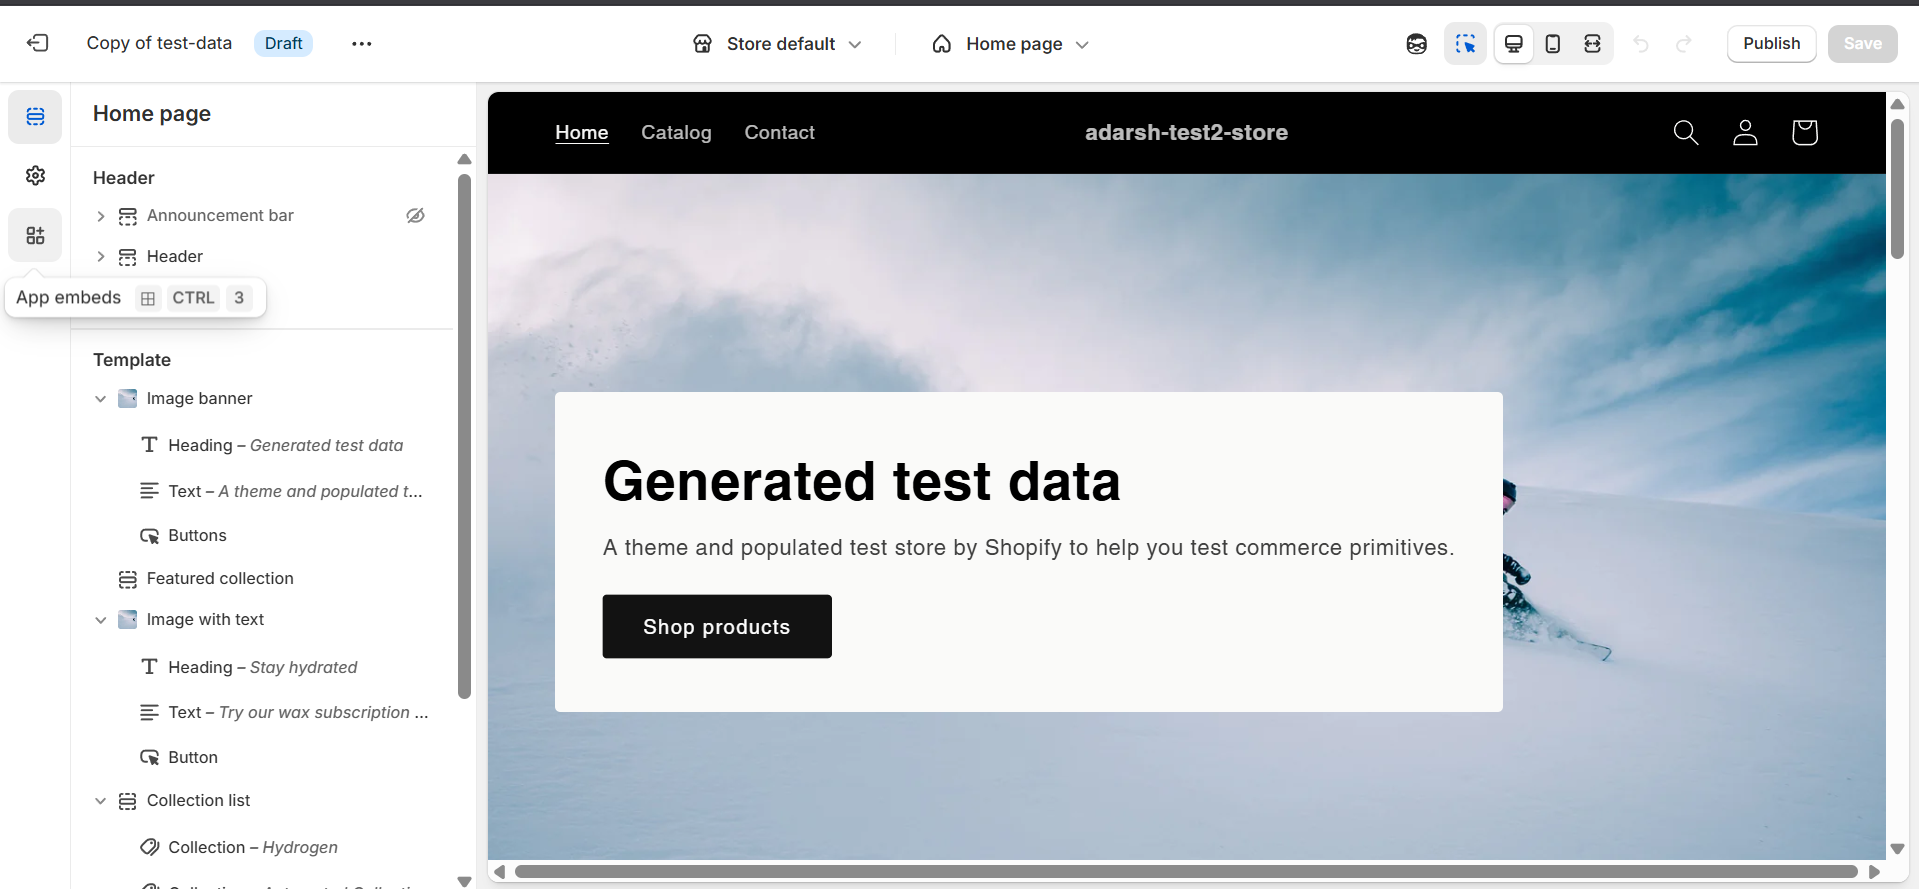Click the preview horizontal scrollbar right arrow
The width and height of the screenshot is (1919, 889).
(1874, 872)
